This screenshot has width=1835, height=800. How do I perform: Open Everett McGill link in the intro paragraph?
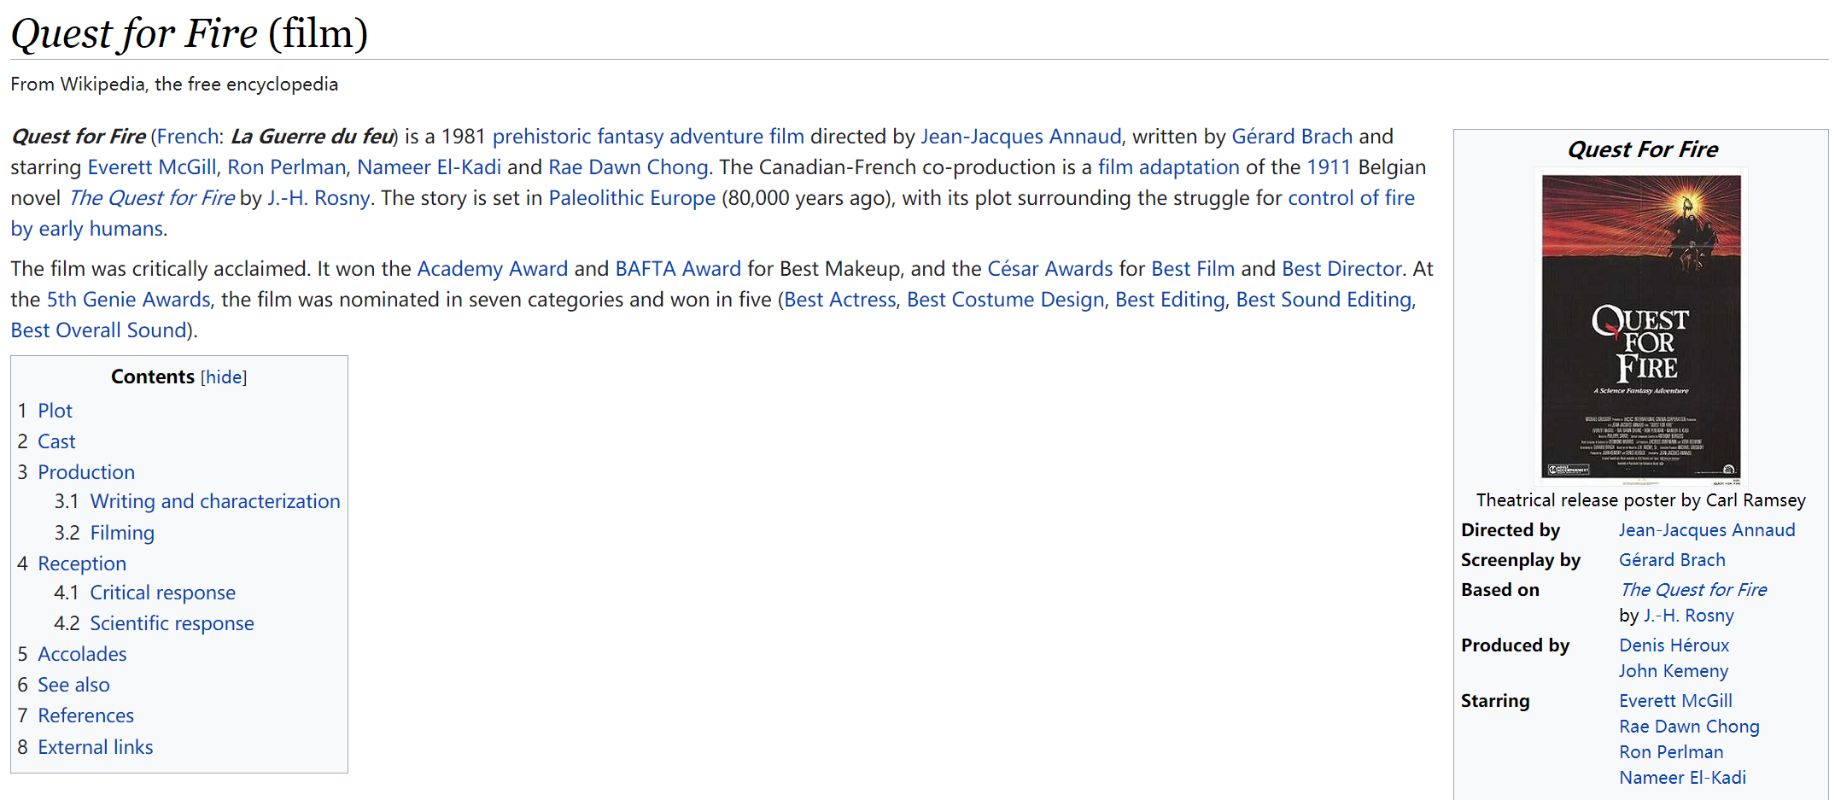[x=152, y=167]
